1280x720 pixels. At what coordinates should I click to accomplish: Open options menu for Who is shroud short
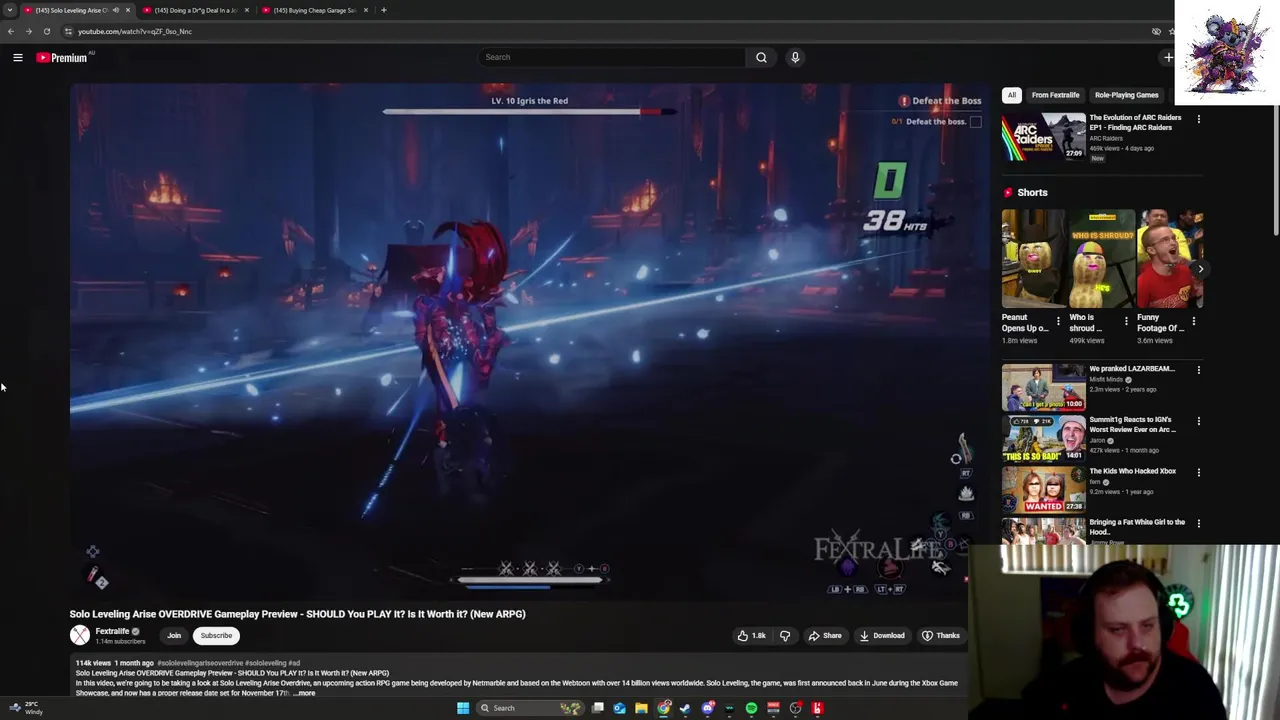tap(1126, 321)
